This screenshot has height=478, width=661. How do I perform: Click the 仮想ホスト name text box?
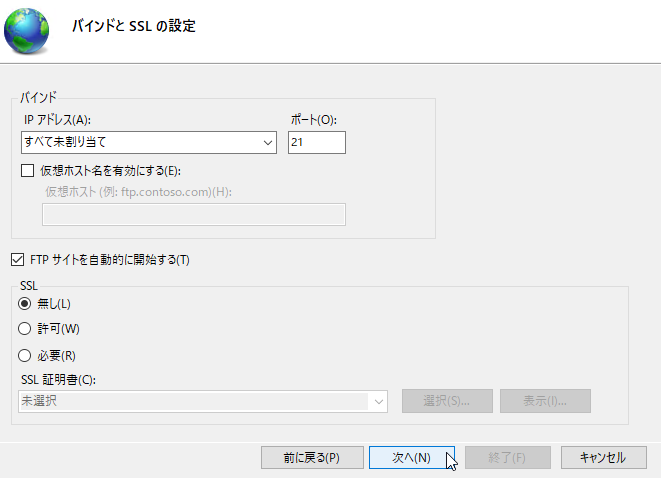pos(194,215)
